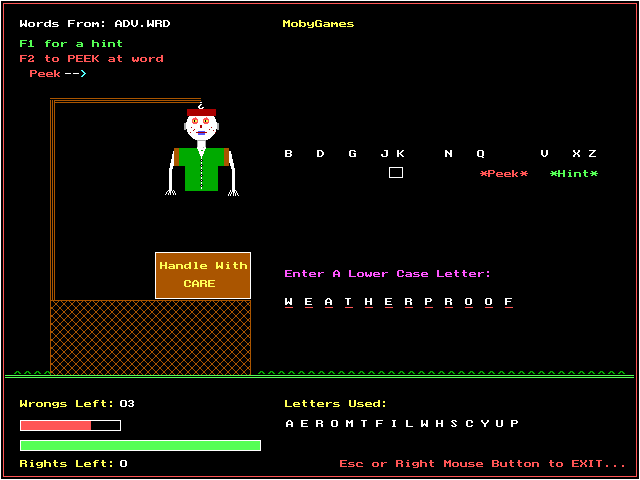Select the letter Z
The image size is (640, 480).
[592, 154]
